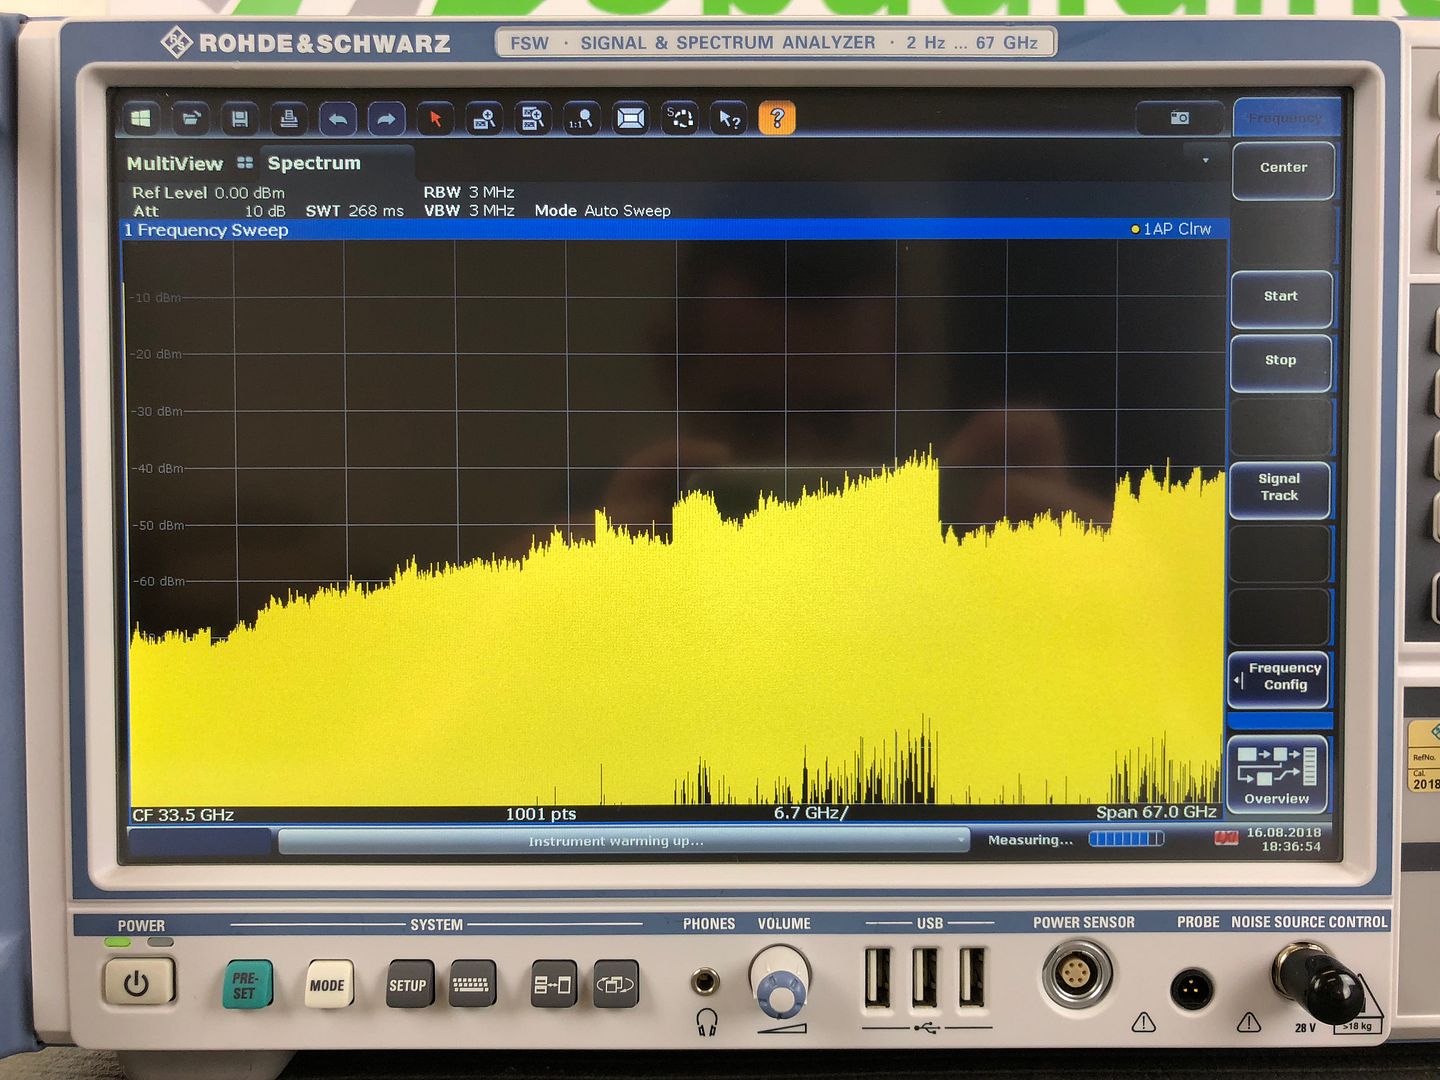Open the orange Help question mark icon
The image size is (1440, 1080).
777,119
